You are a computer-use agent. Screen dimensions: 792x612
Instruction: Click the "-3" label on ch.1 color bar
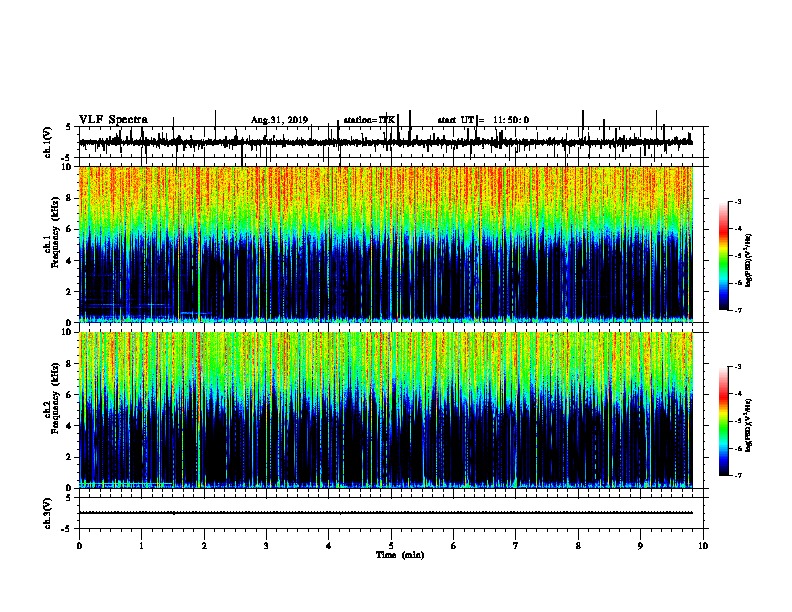coord(737,202)
